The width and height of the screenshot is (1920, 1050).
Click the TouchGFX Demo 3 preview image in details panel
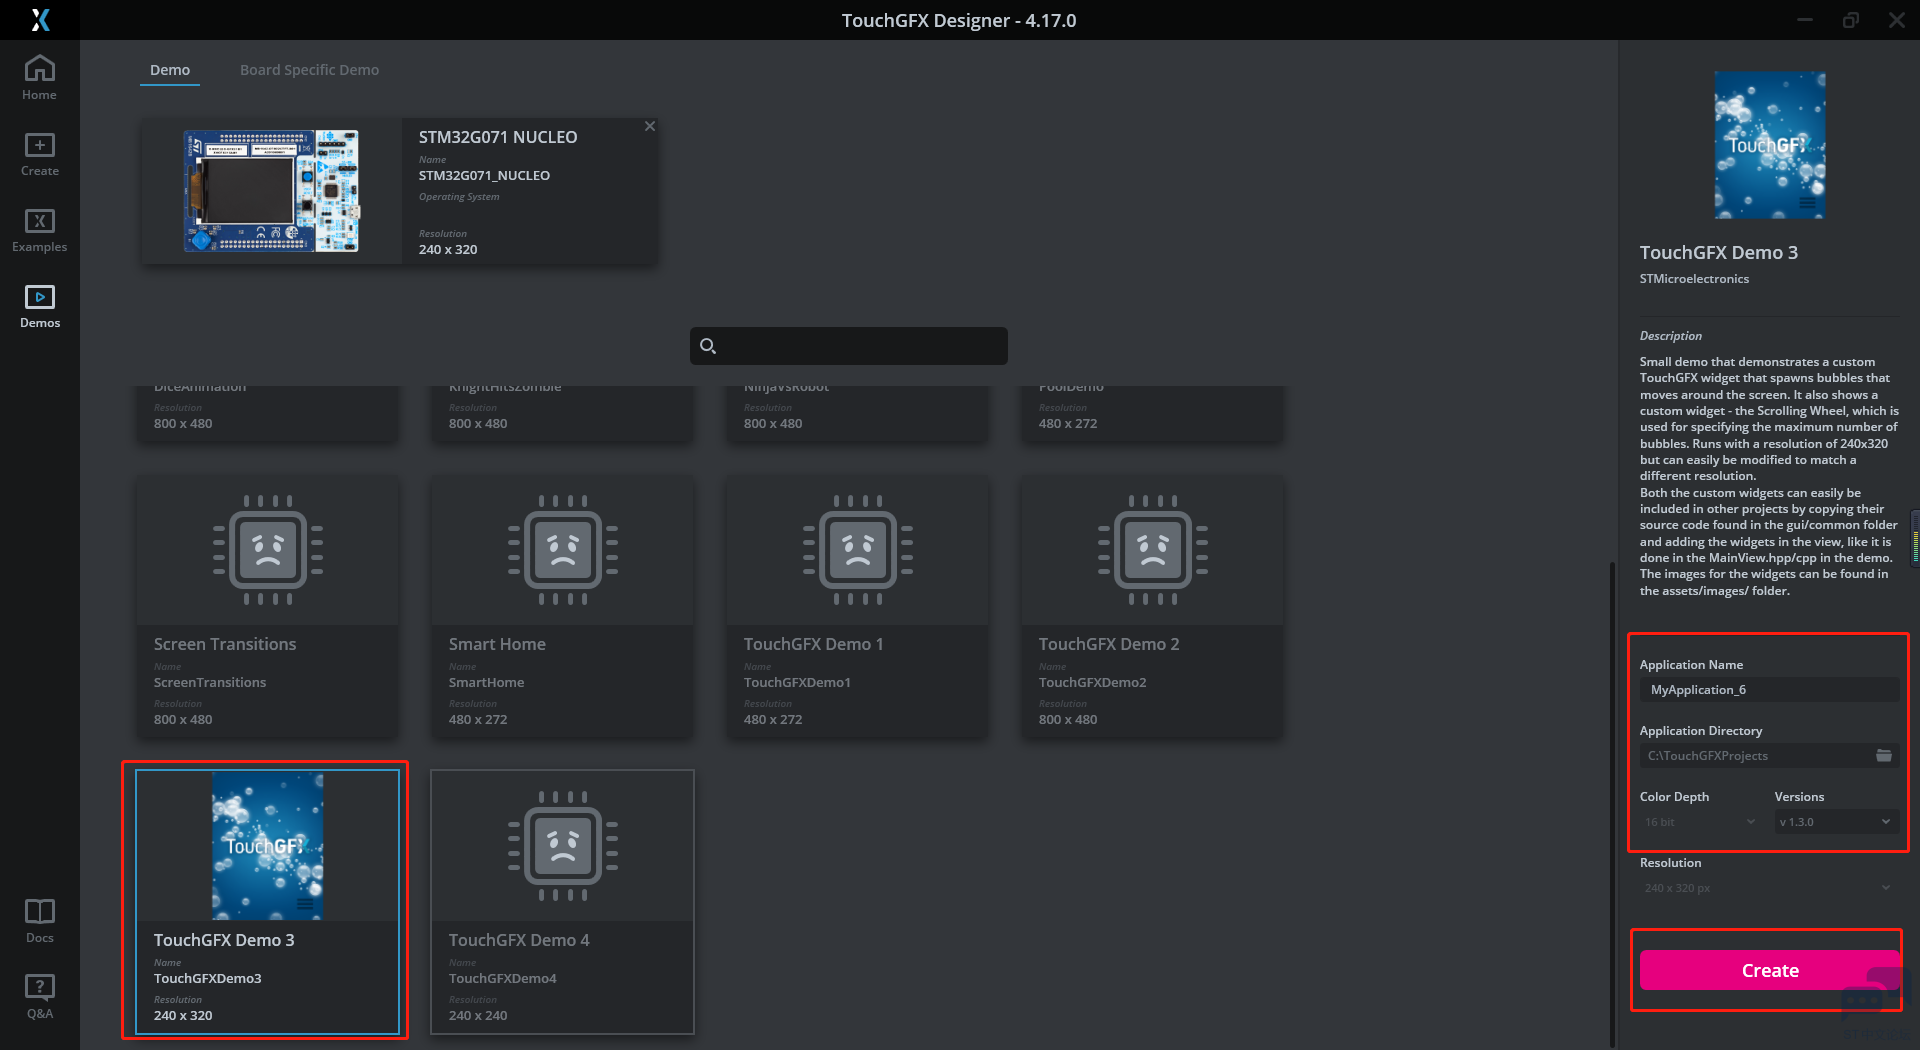(1770, 145)
